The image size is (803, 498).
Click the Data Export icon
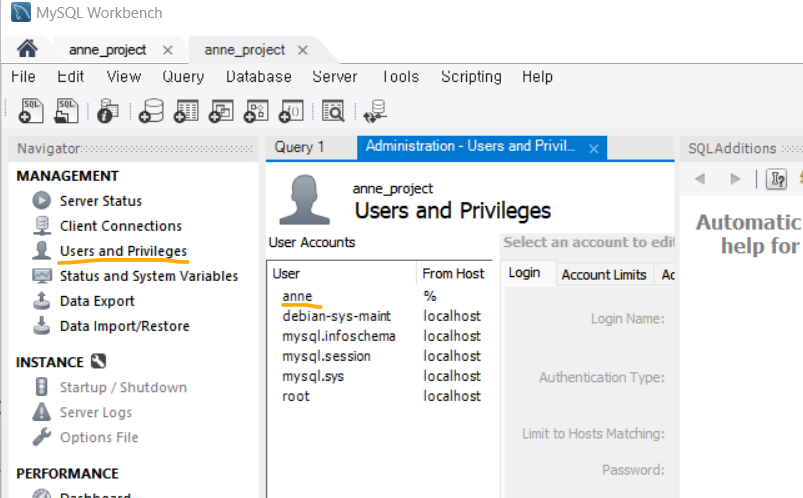(x=41, y=301)
